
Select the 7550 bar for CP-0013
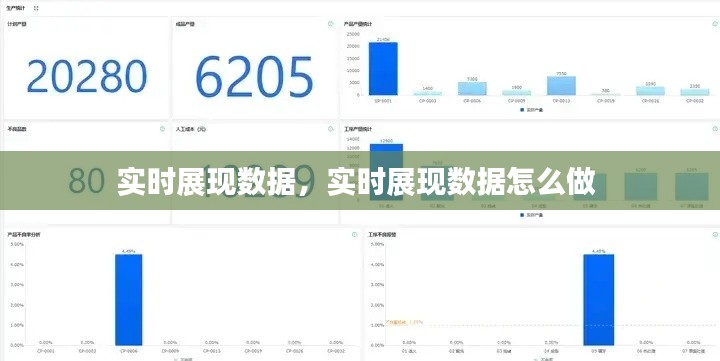(561, 86)
